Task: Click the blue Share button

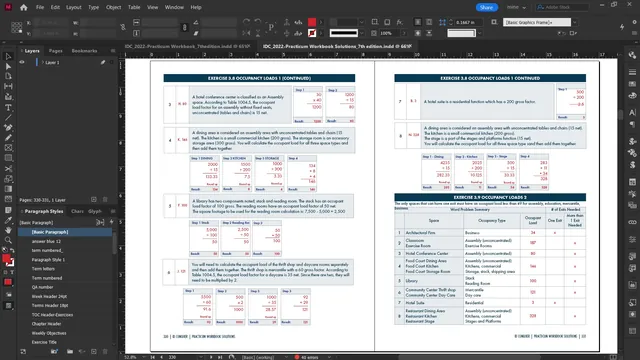Action: point(487,7)
